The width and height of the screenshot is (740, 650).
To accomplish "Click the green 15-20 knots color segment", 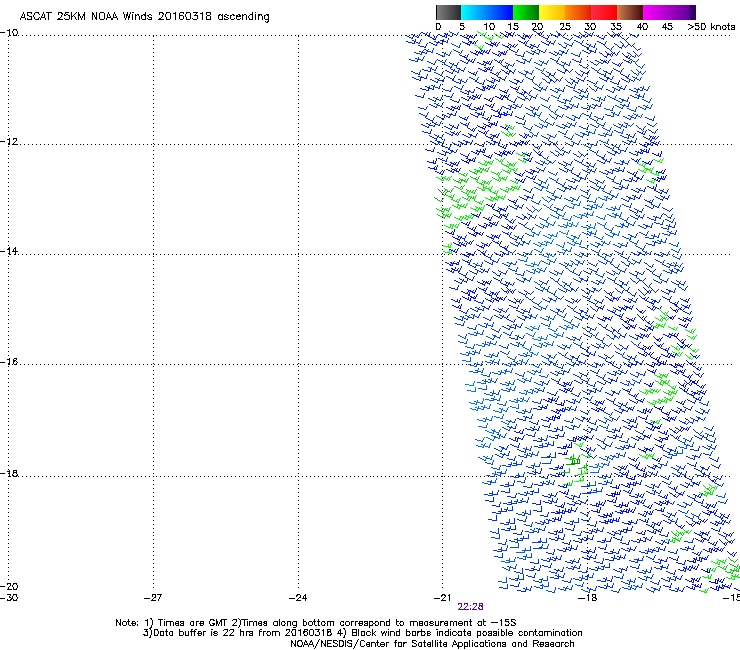I will [x=526, y=12].
